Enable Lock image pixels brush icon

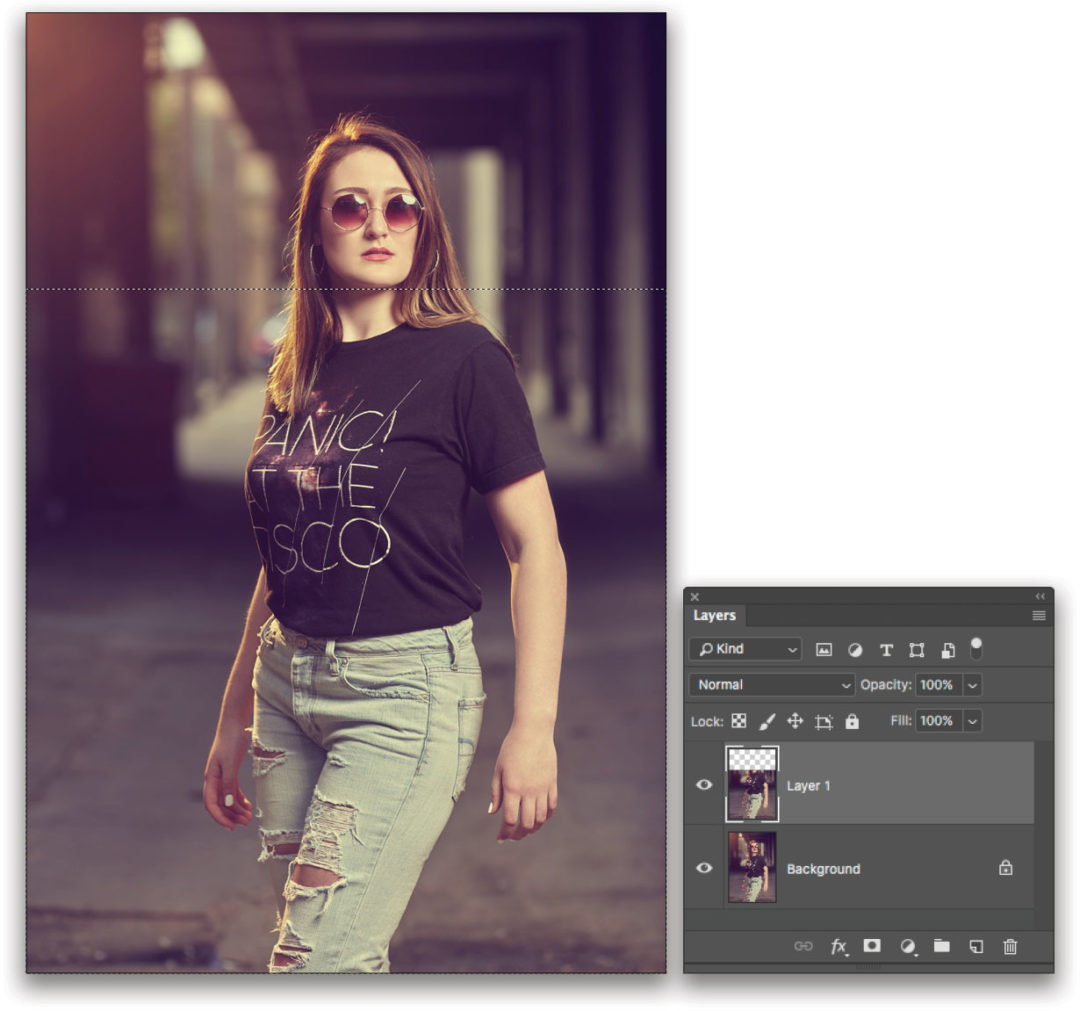tap(765, 721)
